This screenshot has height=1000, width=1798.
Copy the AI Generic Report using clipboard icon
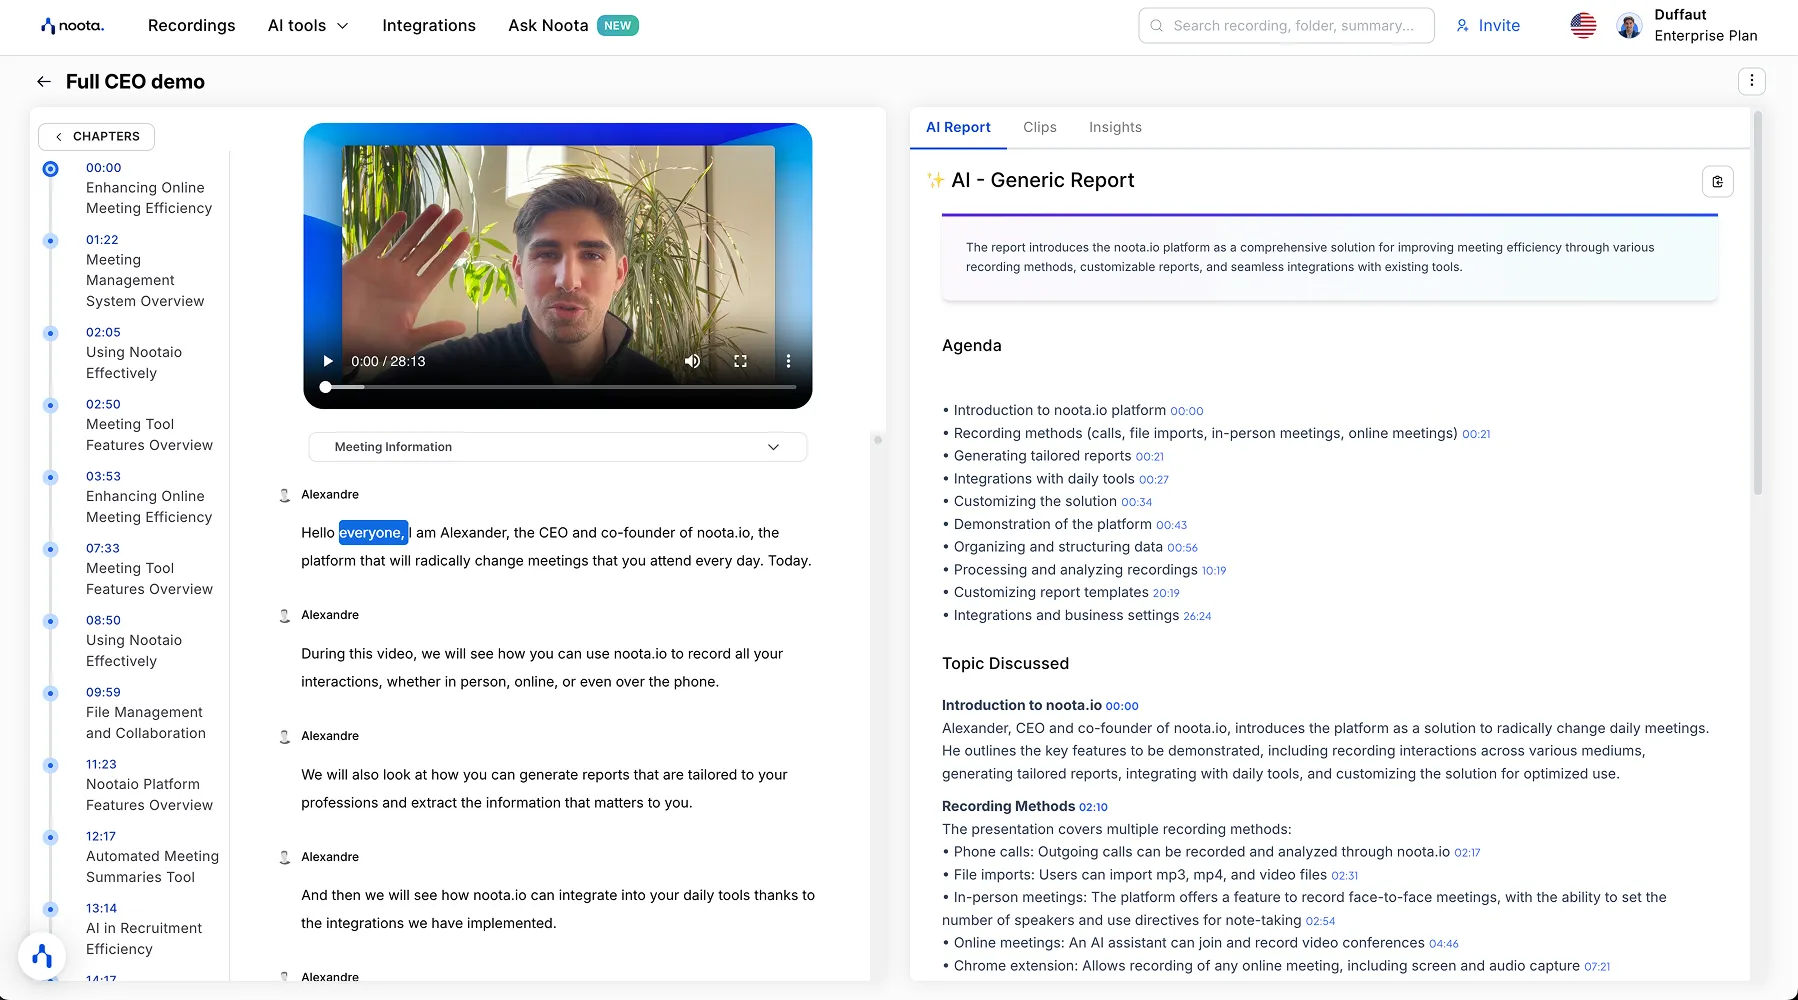pos(1717,181)
